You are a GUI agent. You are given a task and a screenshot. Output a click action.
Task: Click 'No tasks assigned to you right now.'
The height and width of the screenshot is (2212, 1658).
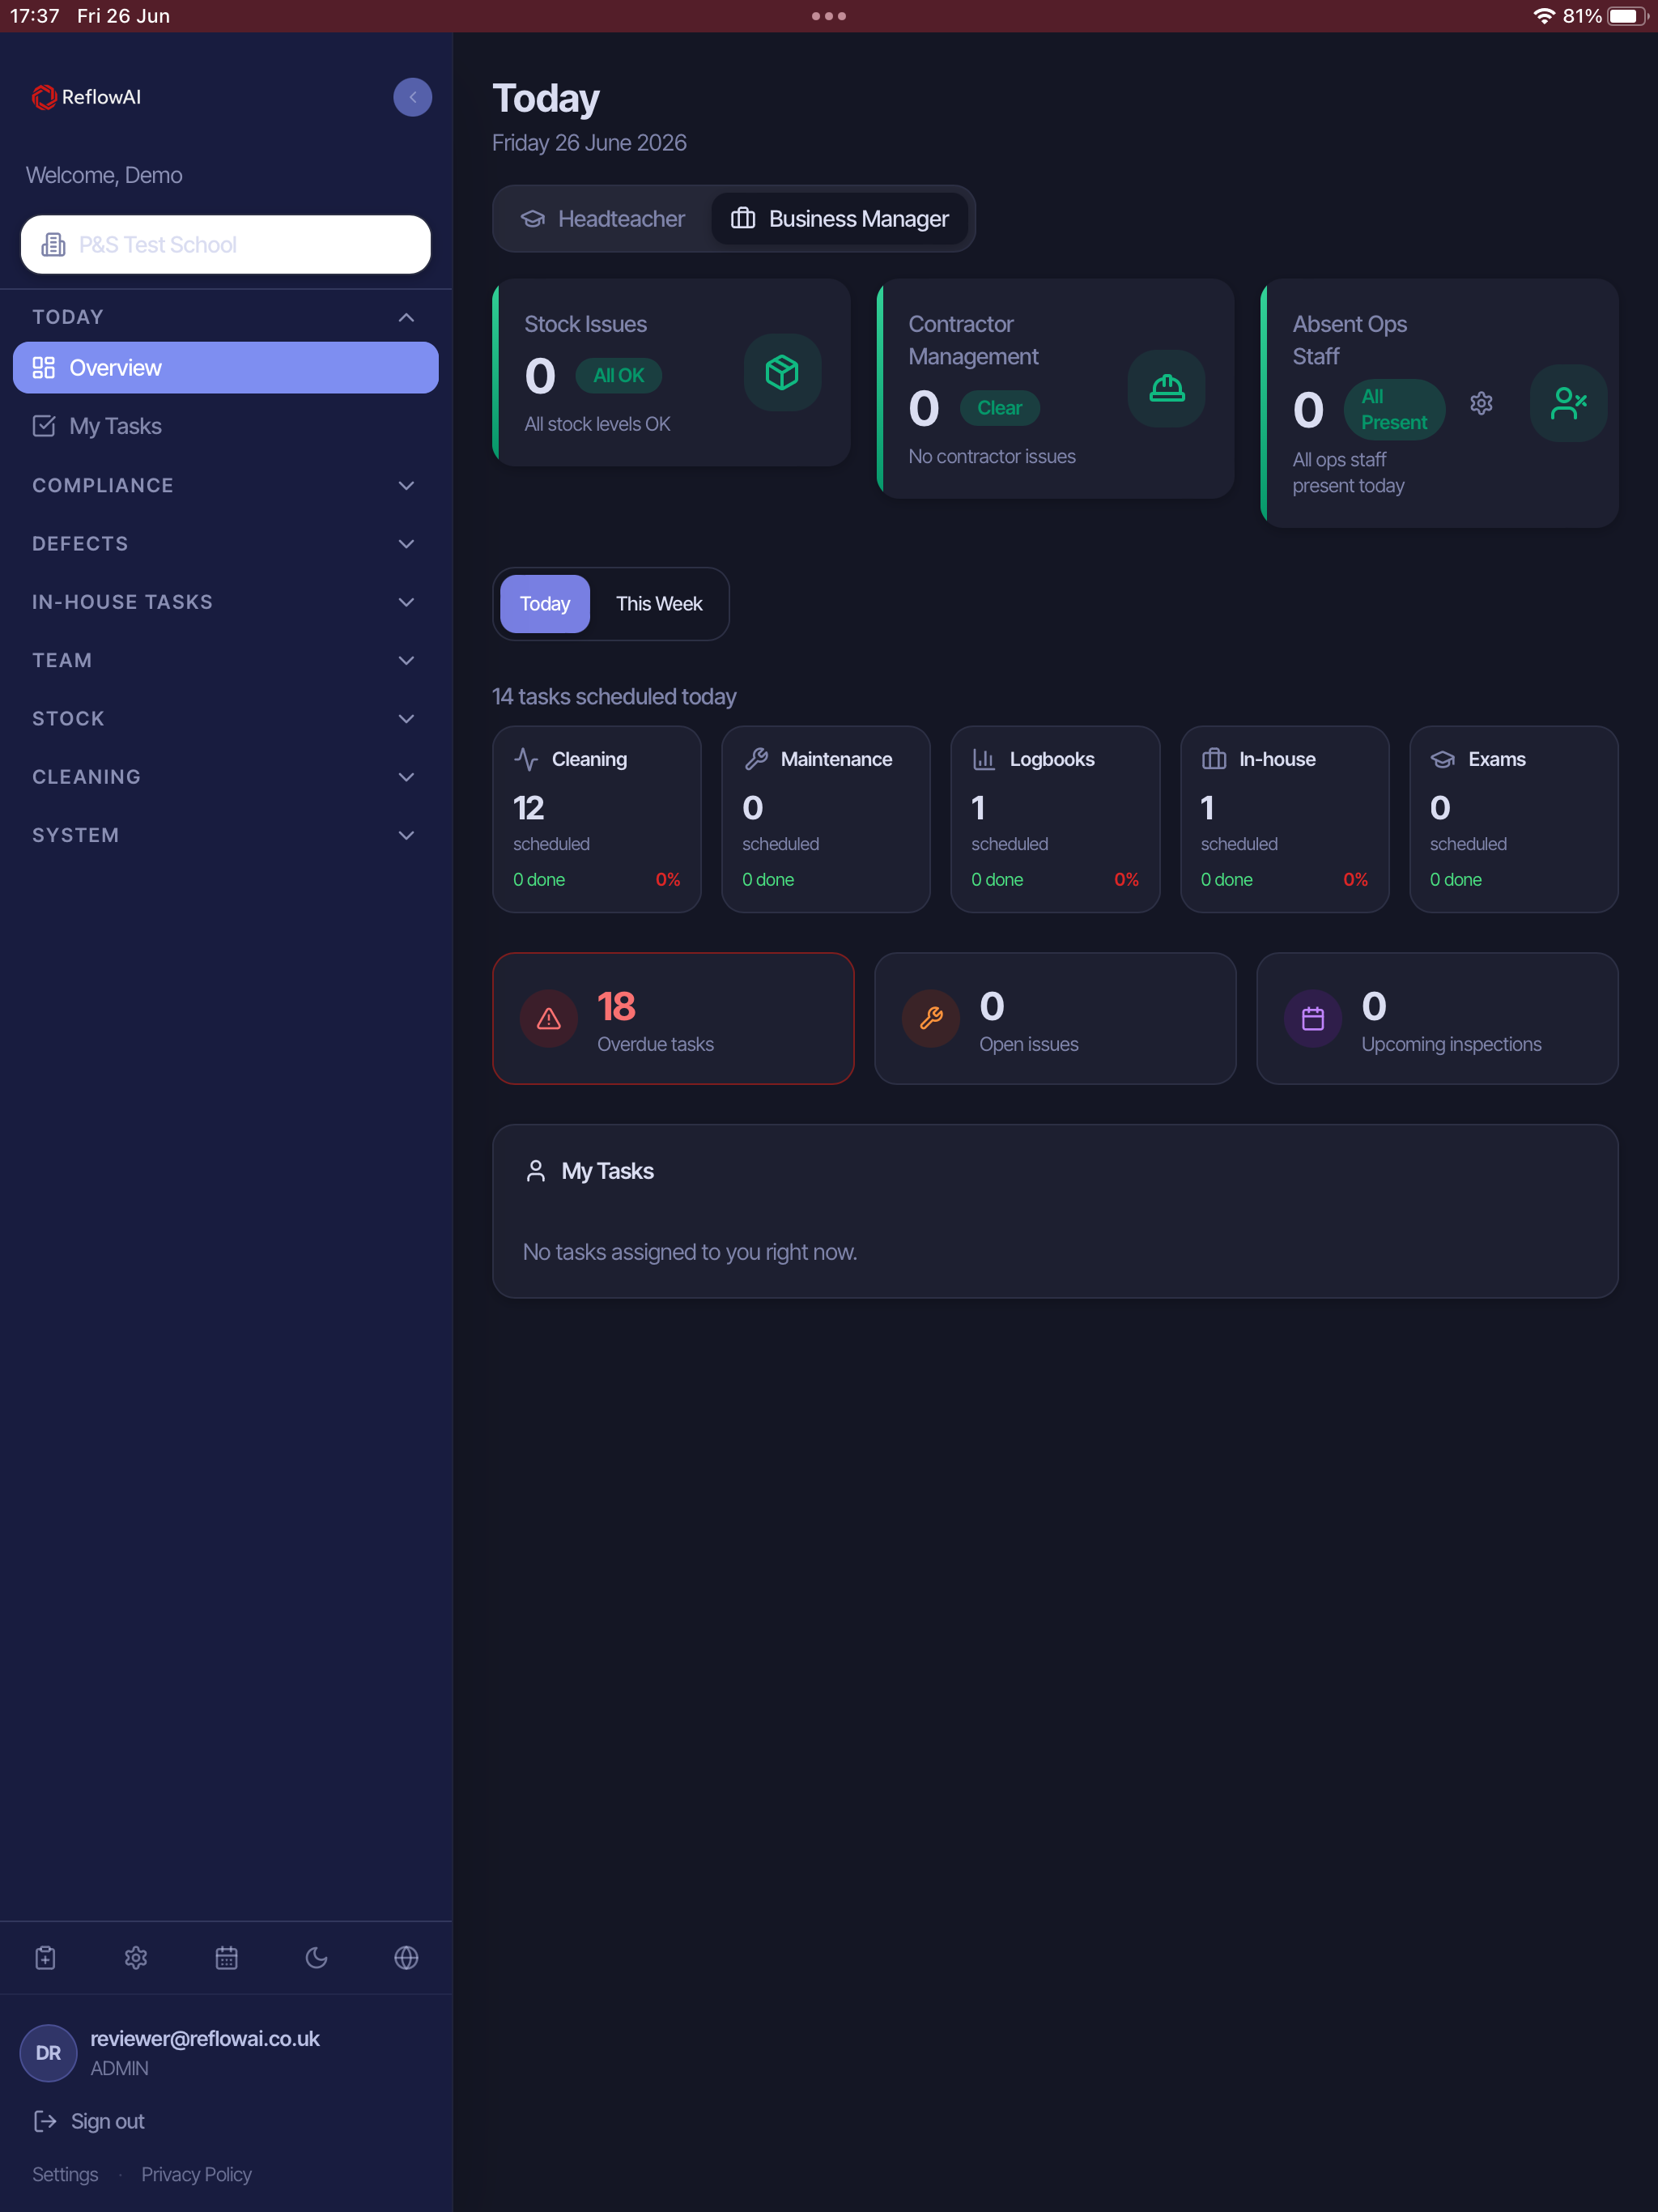pos(690,1252)
